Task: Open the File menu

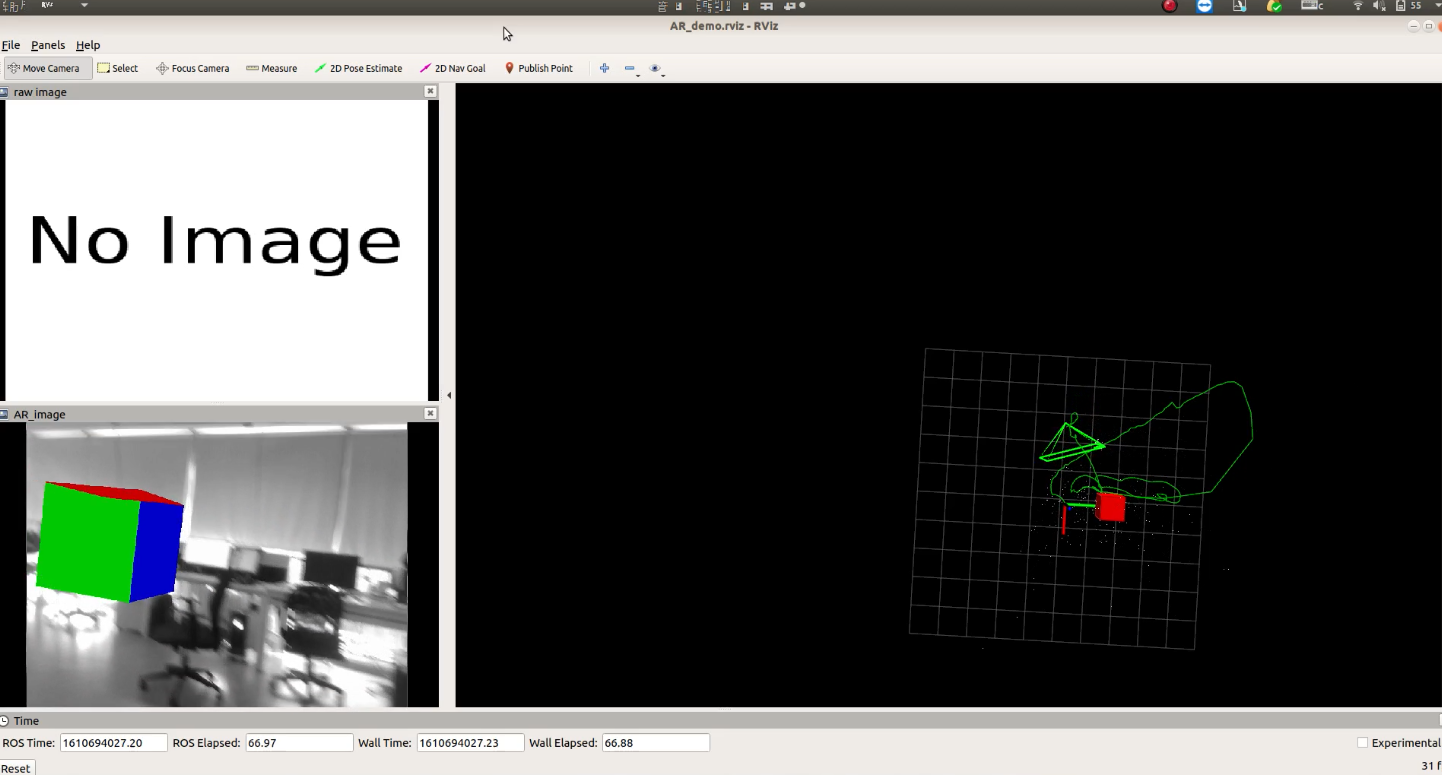Action: pos(11,45)
